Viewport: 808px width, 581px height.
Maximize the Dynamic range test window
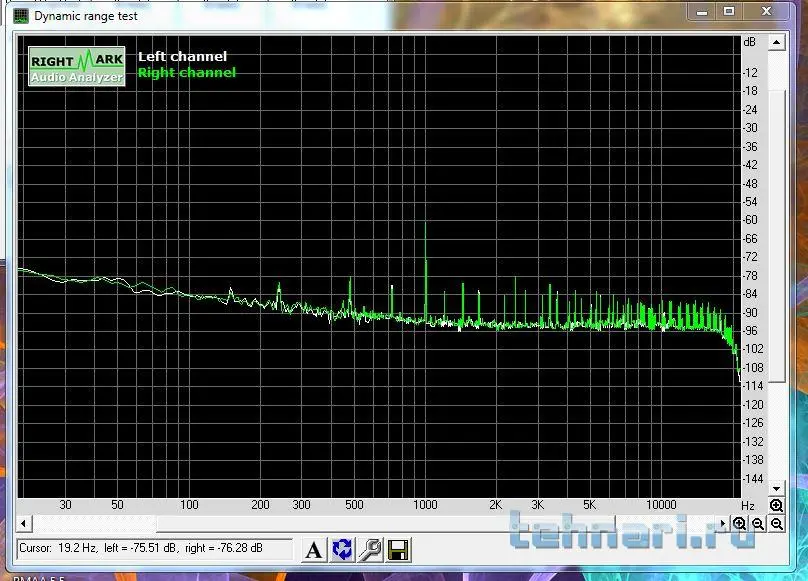(x=730, y=12)
